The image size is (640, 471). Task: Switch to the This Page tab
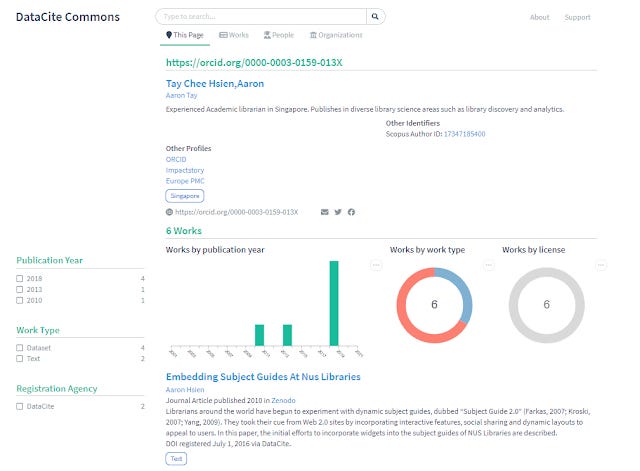tap(185, 35)
